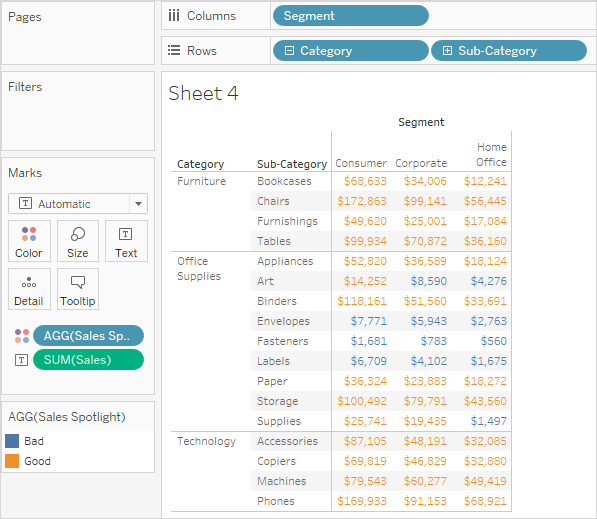
Task: Click the Columns shelf icon
Action: 174,16
